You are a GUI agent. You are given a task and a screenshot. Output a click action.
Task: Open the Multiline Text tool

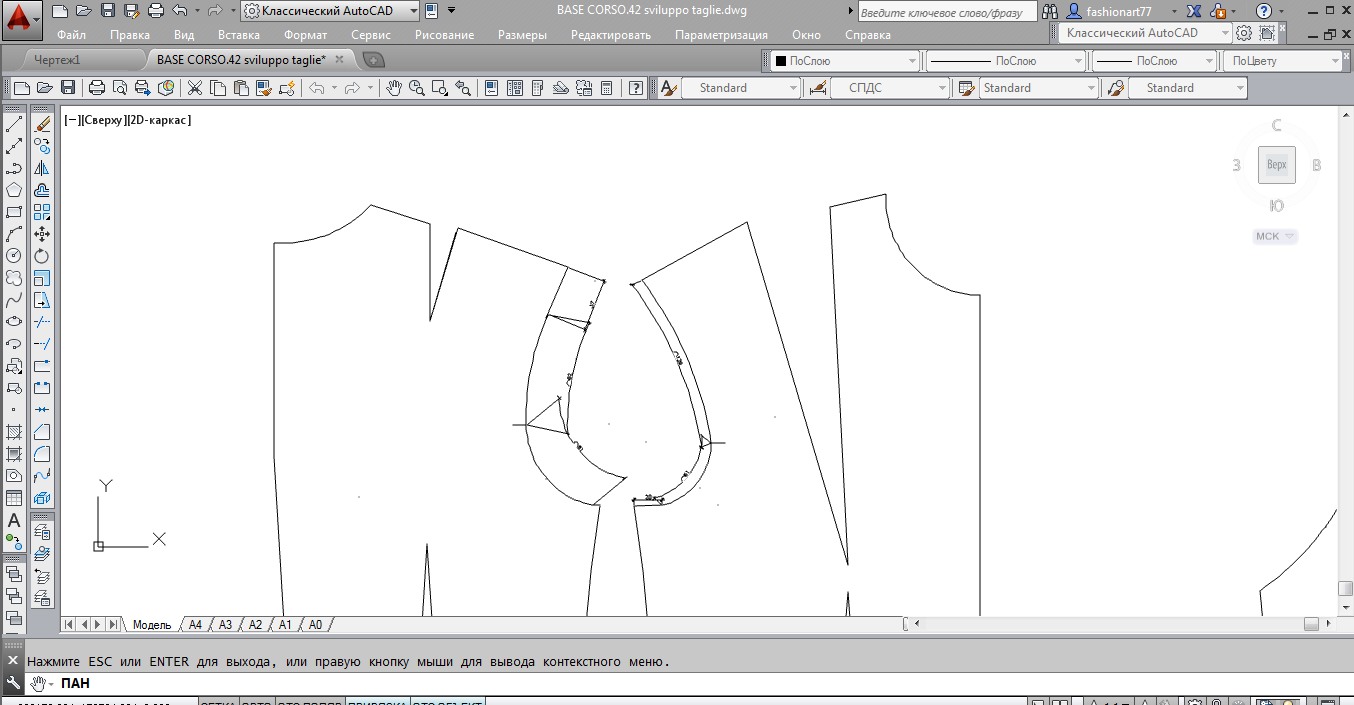(14, 520)
